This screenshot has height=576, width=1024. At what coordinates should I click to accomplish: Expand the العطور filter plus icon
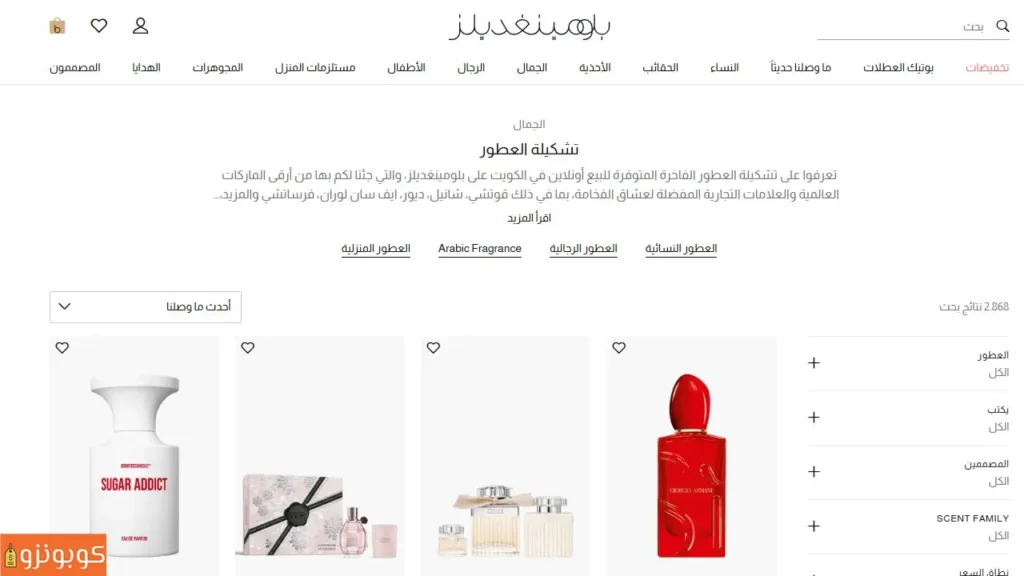tap(814, 363)
